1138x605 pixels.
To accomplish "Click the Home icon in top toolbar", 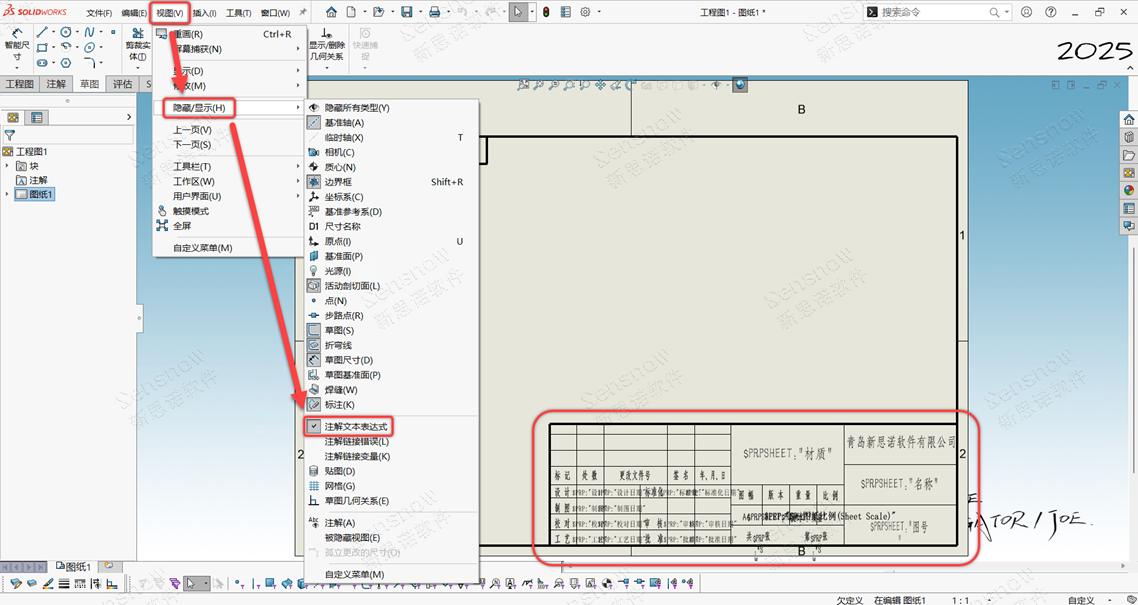I will pyautogui.click(x=329, y=12).
